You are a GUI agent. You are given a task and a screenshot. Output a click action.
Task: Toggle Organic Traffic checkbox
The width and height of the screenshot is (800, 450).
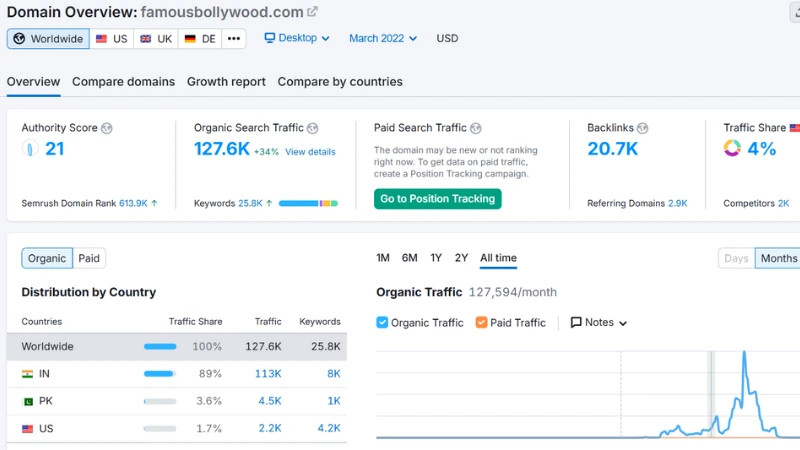382,322
